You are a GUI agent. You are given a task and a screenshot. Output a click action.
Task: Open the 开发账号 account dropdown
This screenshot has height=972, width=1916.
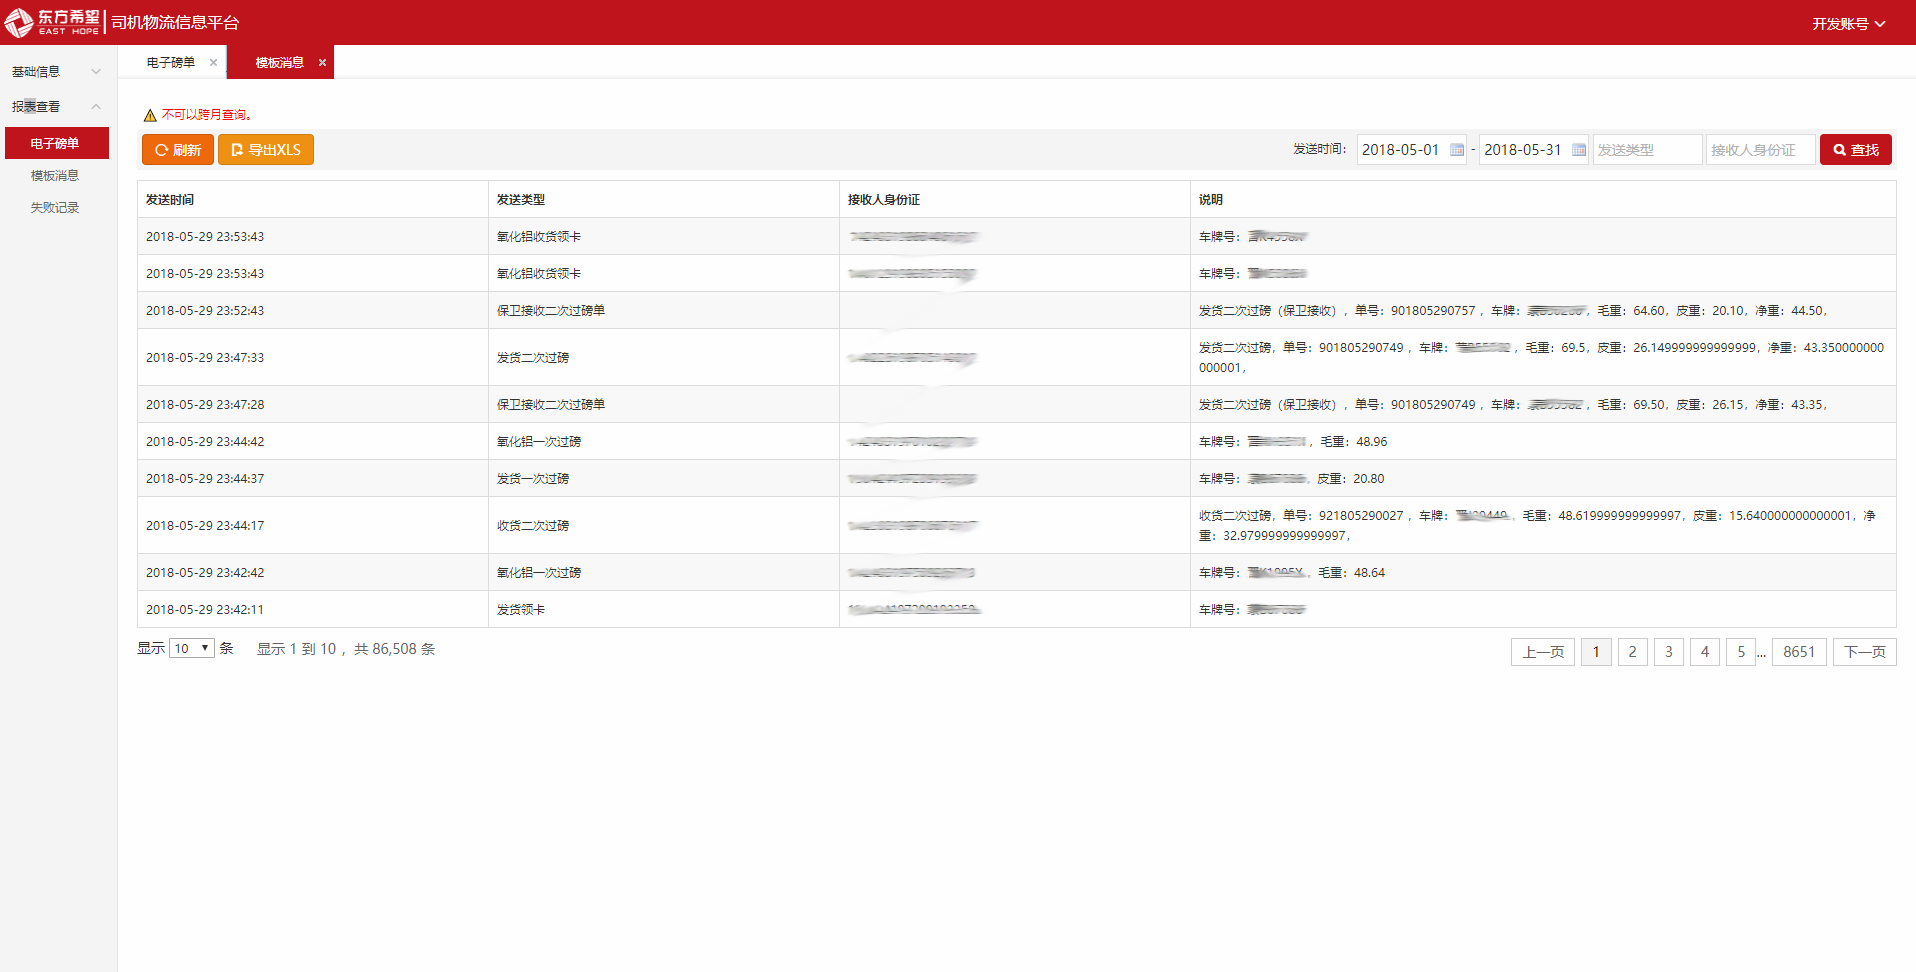[x=1848, y=23]
